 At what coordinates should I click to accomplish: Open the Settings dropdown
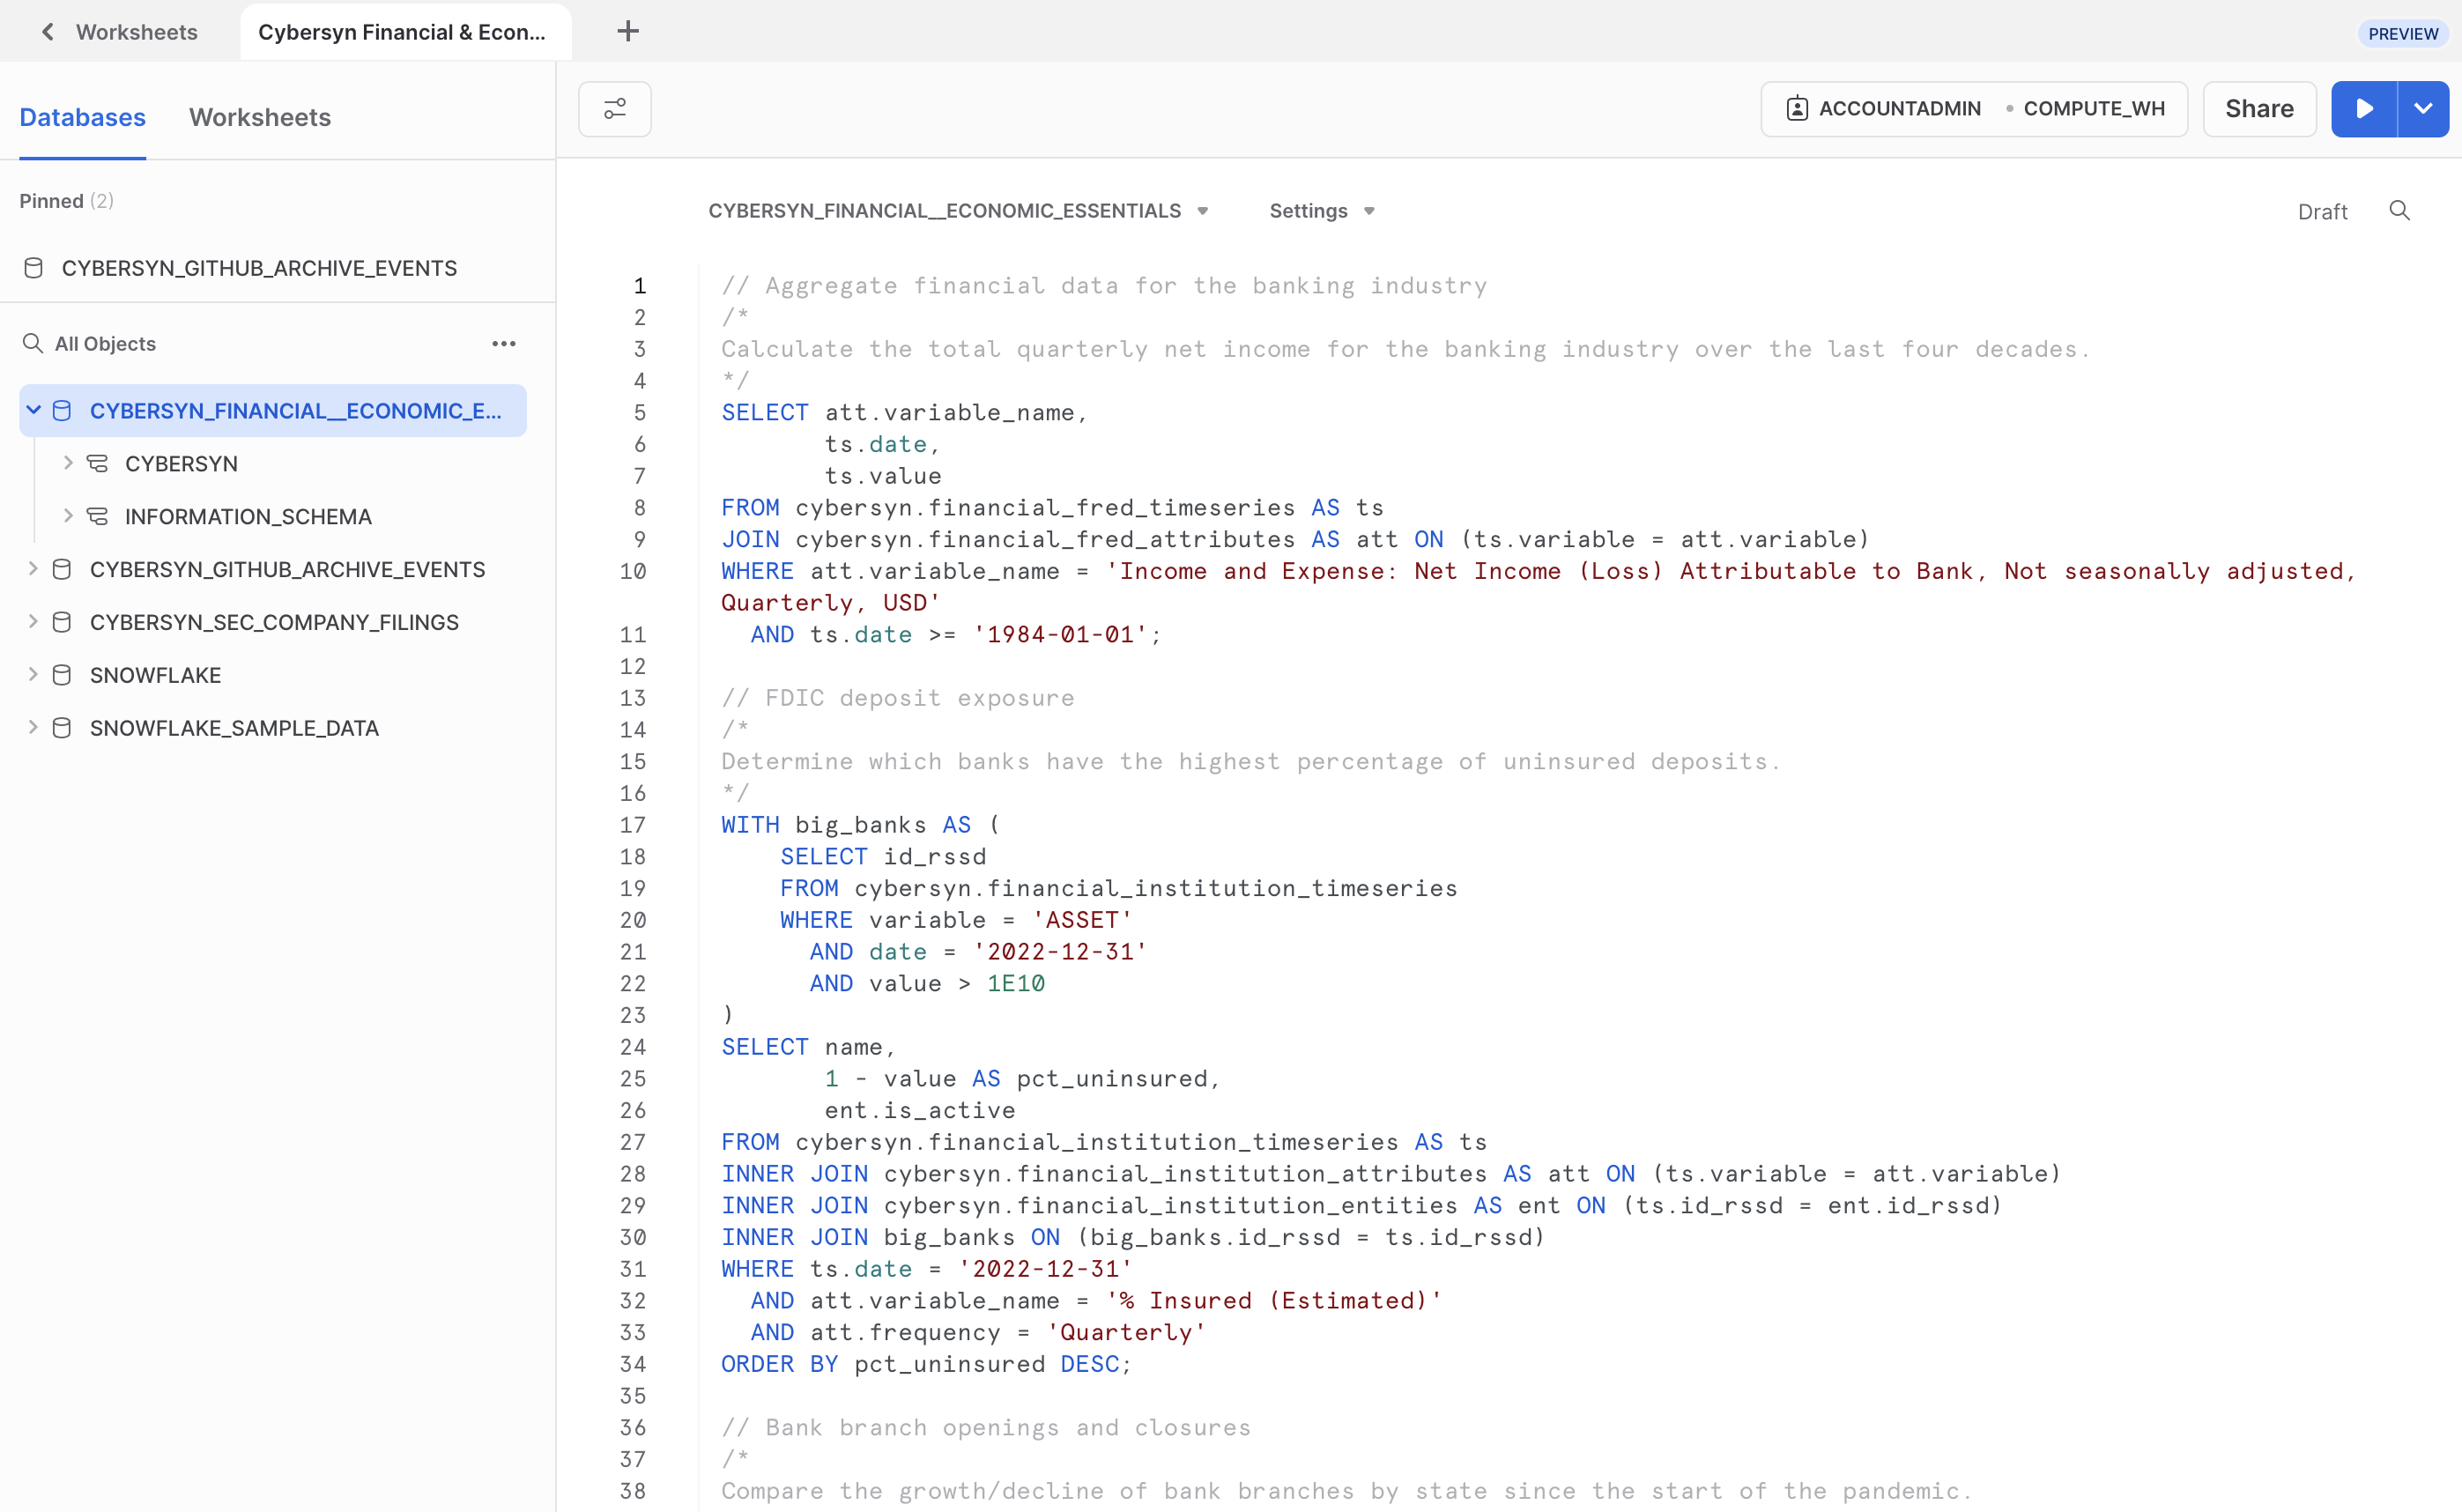(1320, 210)
